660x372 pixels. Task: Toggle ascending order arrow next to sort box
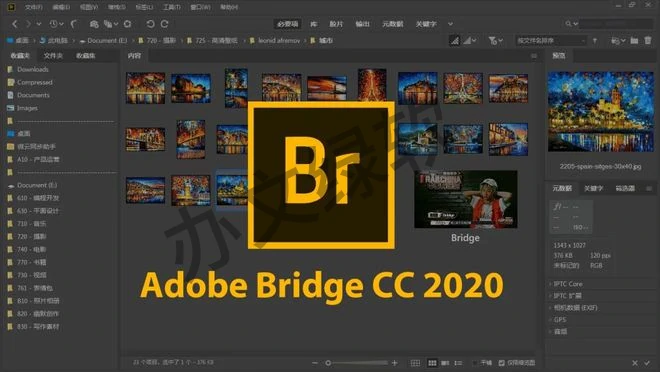[595, 40]
